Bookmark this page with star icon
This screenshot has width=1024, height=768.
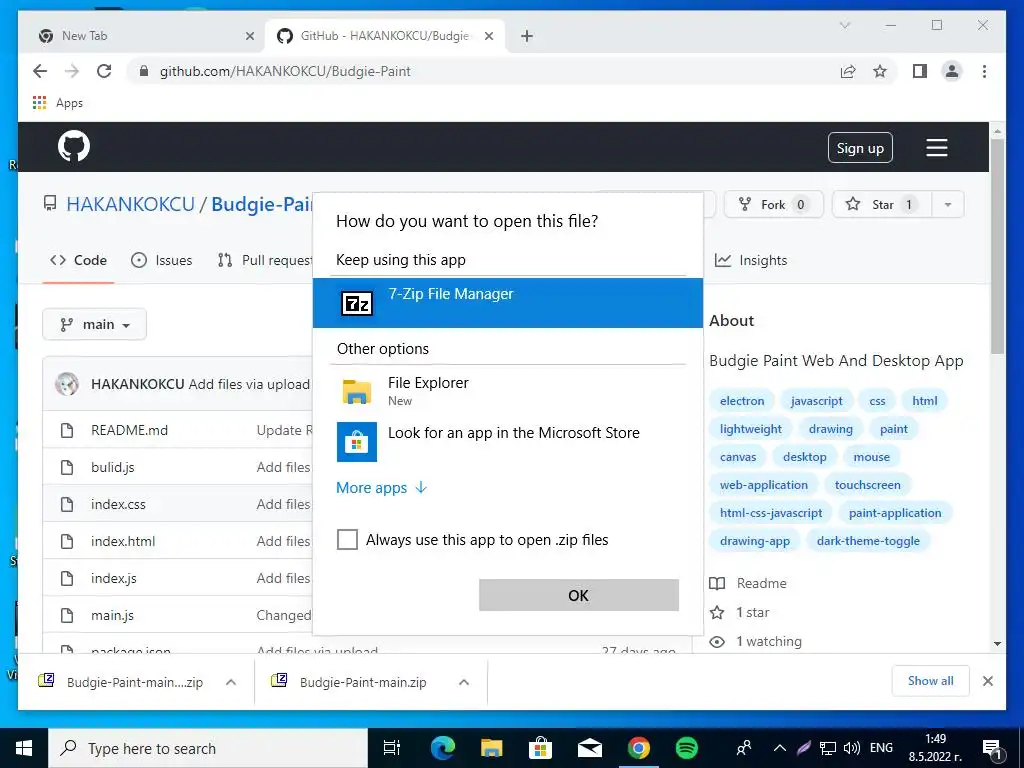pyautogui.click(x=880, y=71)
